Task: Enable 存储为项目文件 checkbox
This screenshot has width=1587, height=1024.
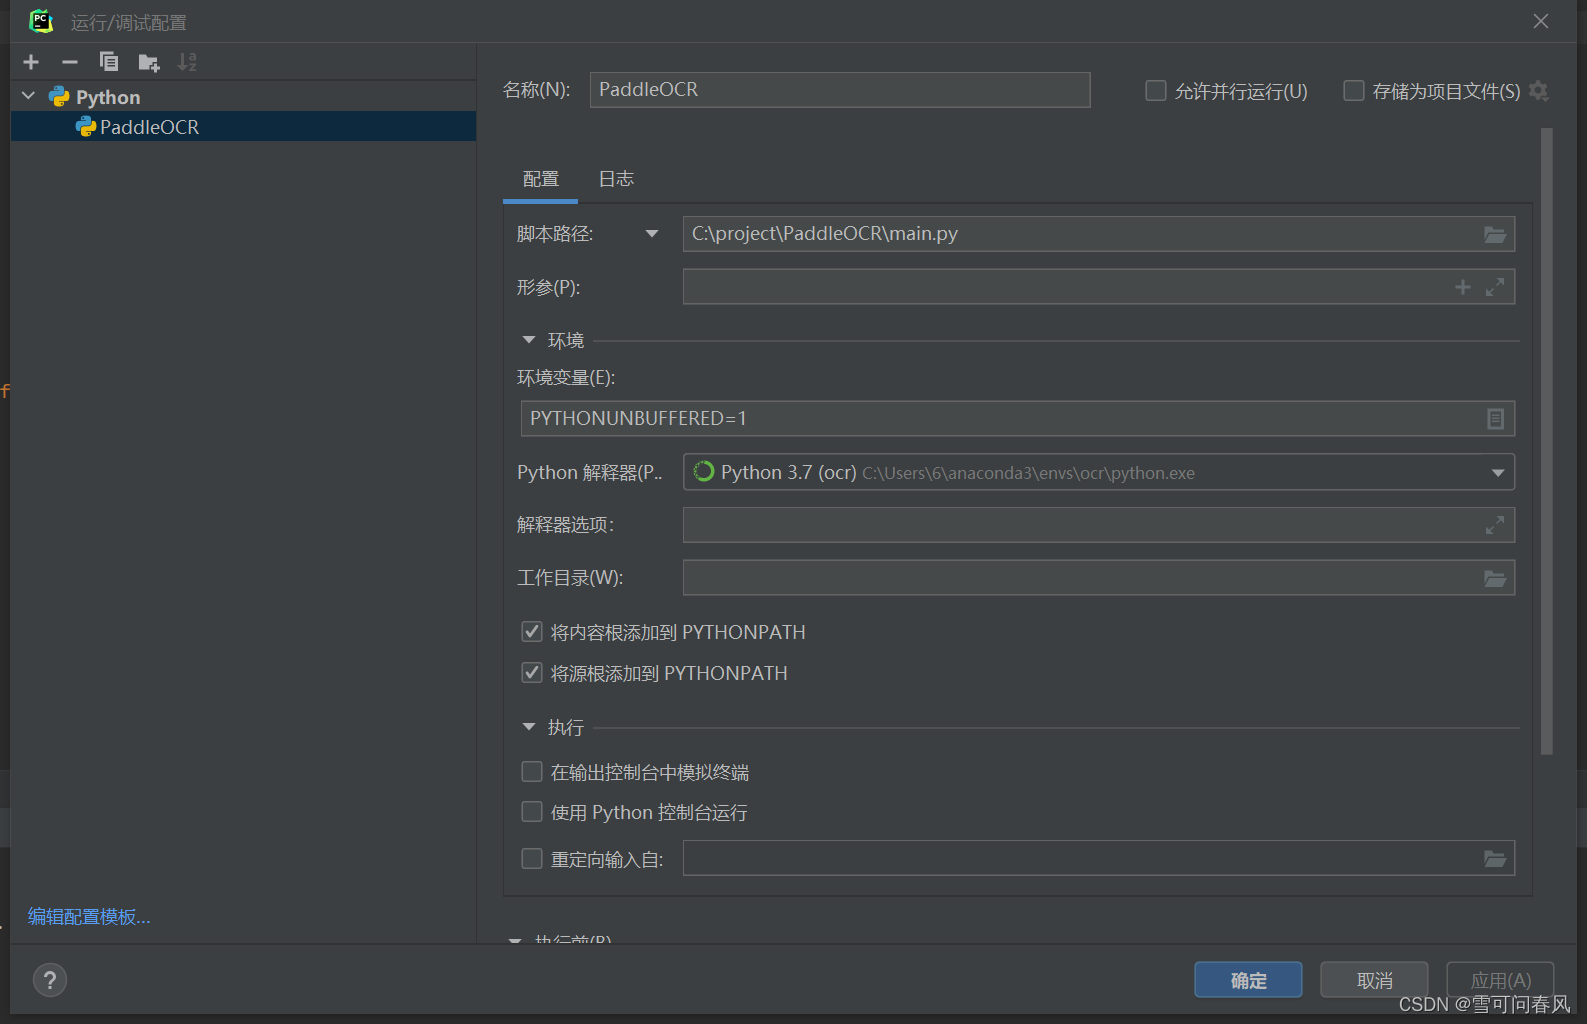Action: coord(1354,91)
